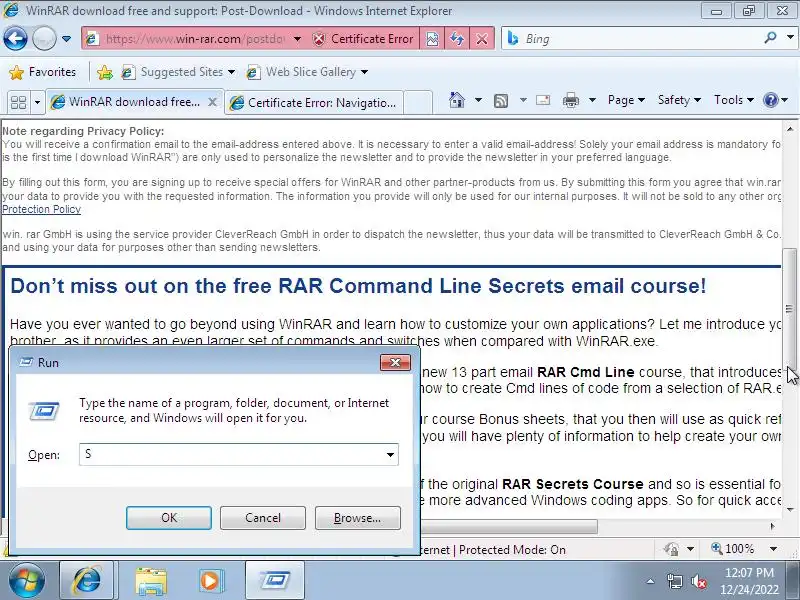The width and height of the screenshot is (800, 600).
Task: Expand the Print options dropdown arrow
Action: (x=592, y=100)
